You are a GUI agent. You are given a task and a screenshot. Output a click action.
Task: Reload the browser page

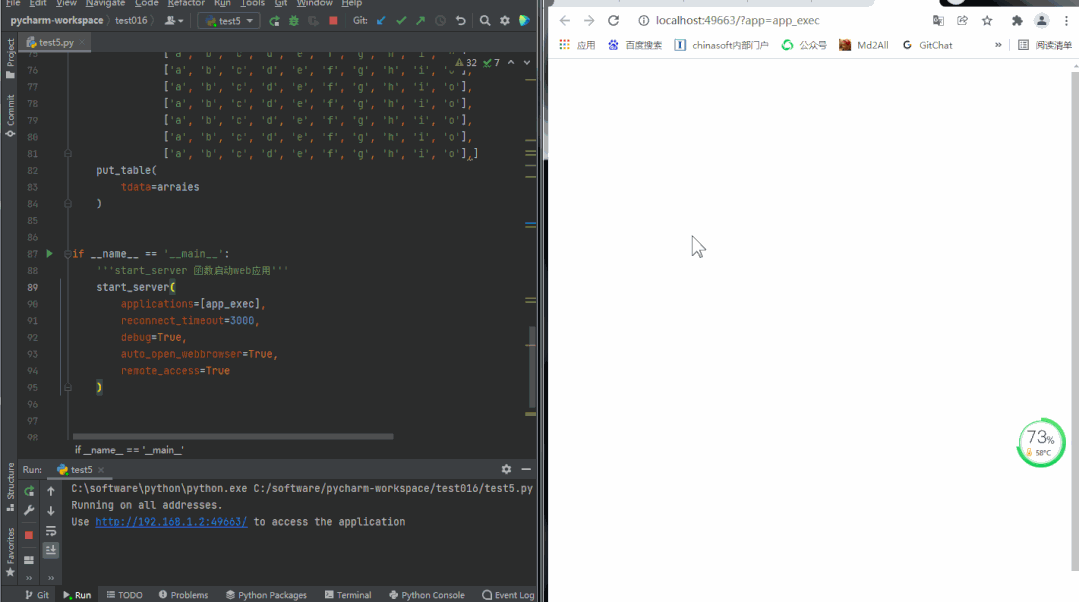pyautogui.click(x=613, y=20)
